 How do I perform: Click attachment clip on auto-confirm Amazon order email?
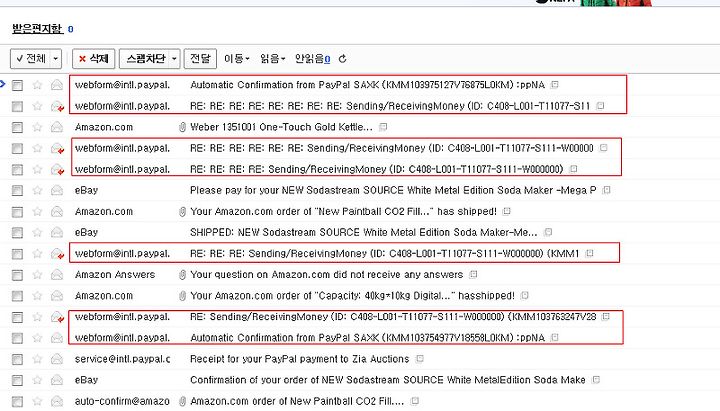(182, 401)
